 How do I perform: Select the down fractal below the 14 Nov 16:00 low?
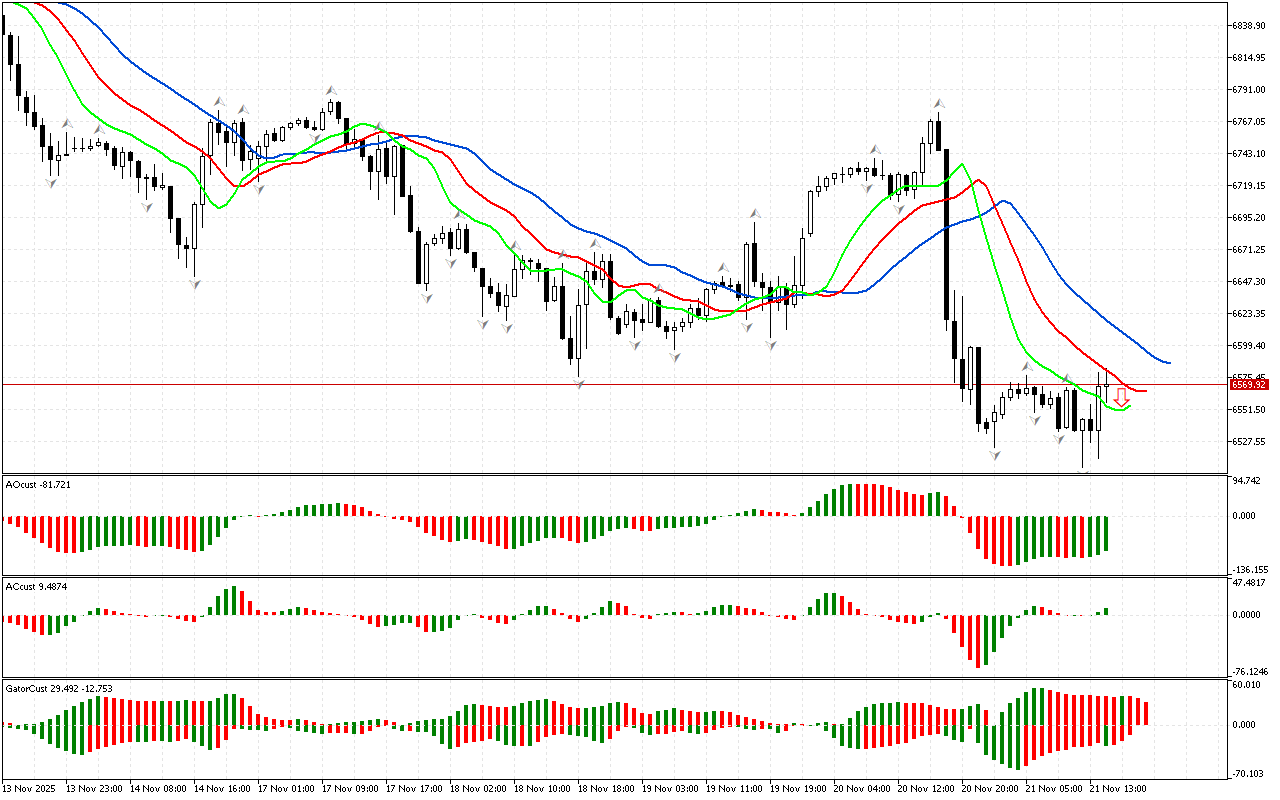tap(195, 284)
